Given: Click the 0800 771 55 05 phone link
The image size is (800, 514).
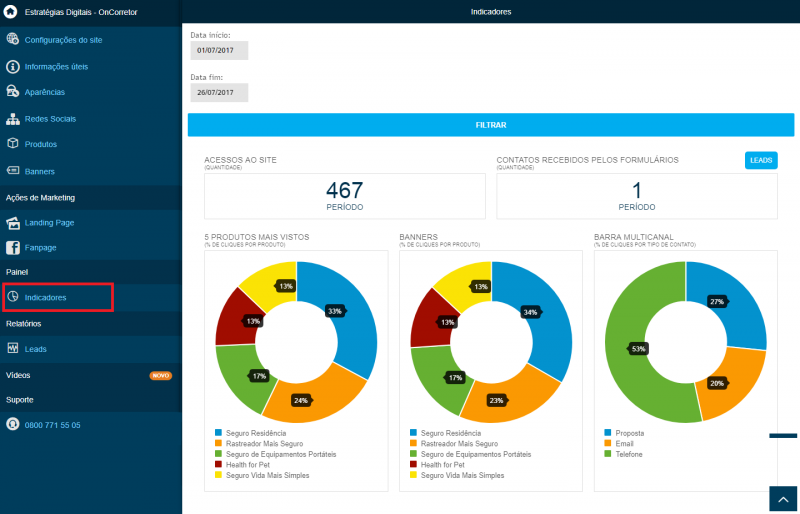Looking at the screenshot, I should (52, 425).
